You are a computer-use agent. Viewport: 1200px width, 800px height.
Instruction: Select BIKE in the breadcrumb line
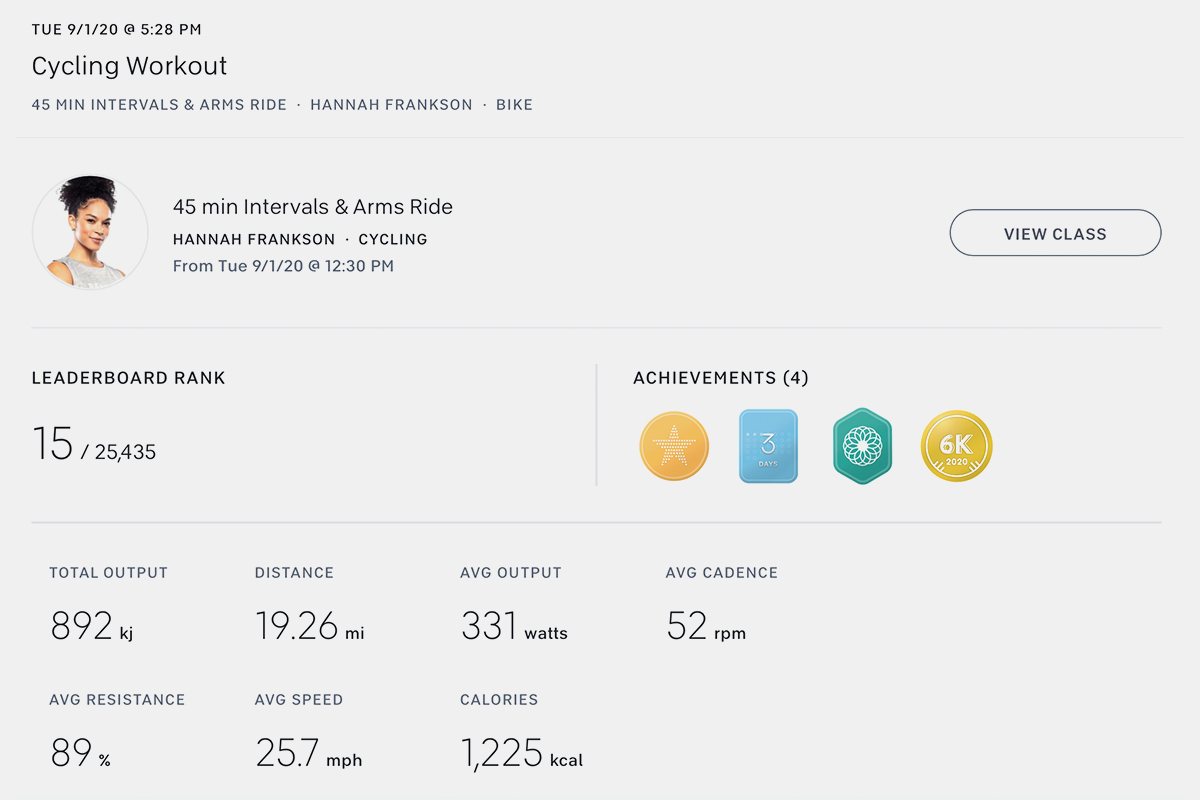514,104
